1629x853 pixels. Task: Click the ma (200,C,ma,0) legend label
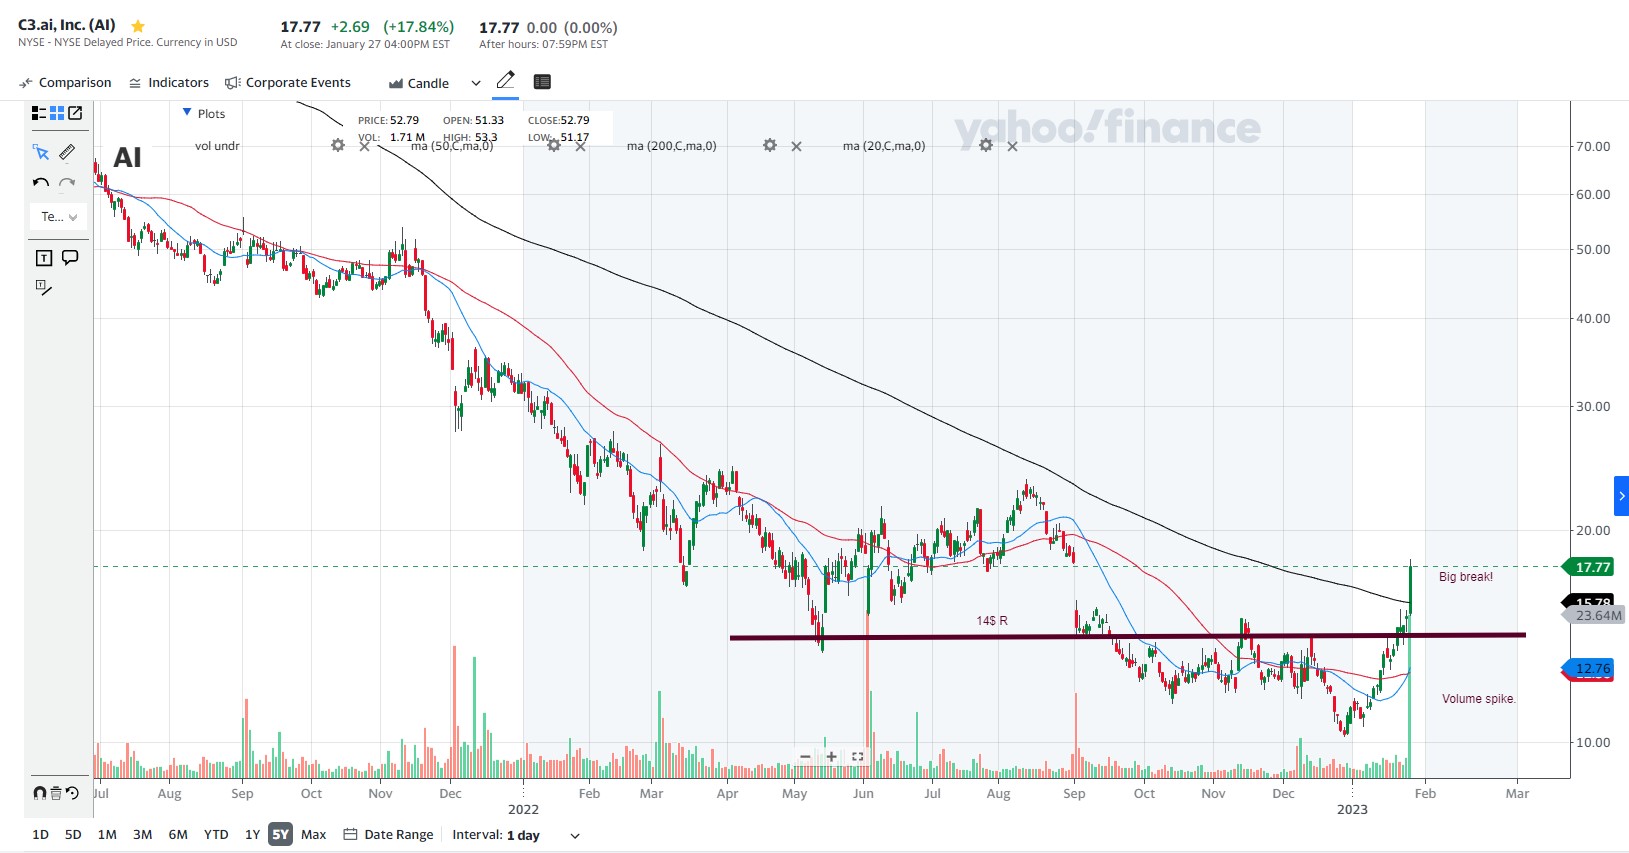672,146
